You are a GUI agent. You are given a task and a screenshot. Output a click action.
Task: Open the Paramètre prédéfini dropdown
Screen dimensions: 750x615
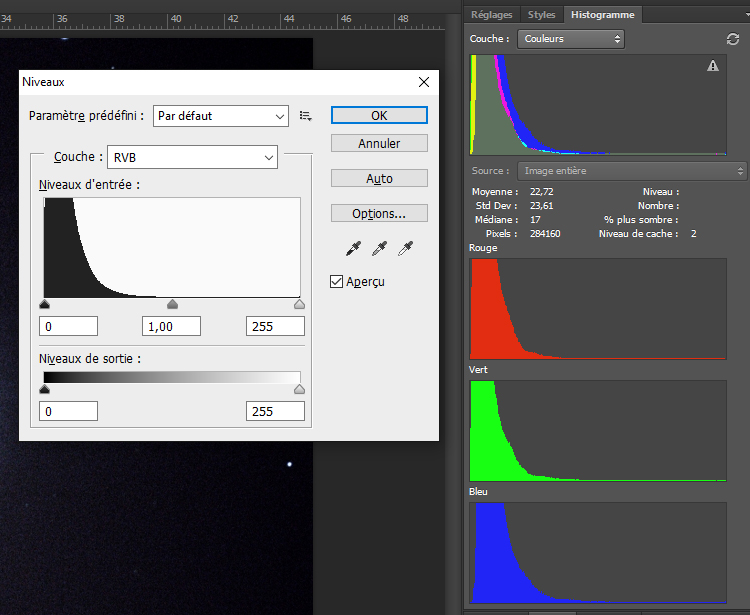point(221,116)
